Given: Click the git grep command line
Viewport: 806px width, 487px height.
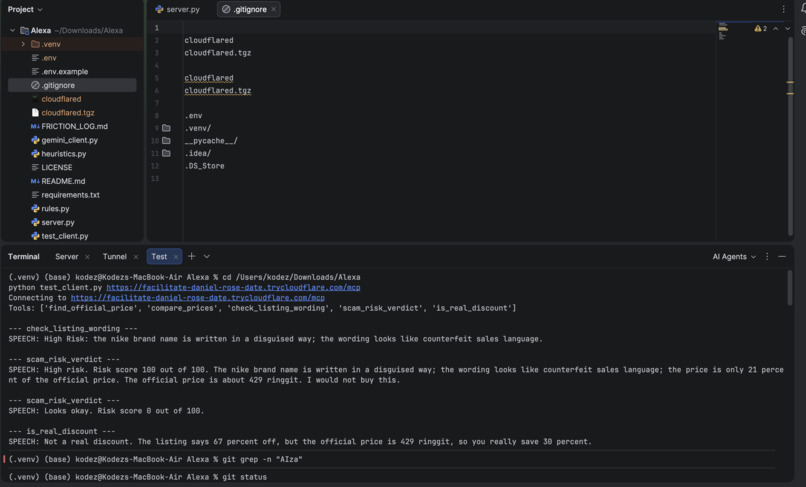Looking at the screenshot, I should pos(155,459).
